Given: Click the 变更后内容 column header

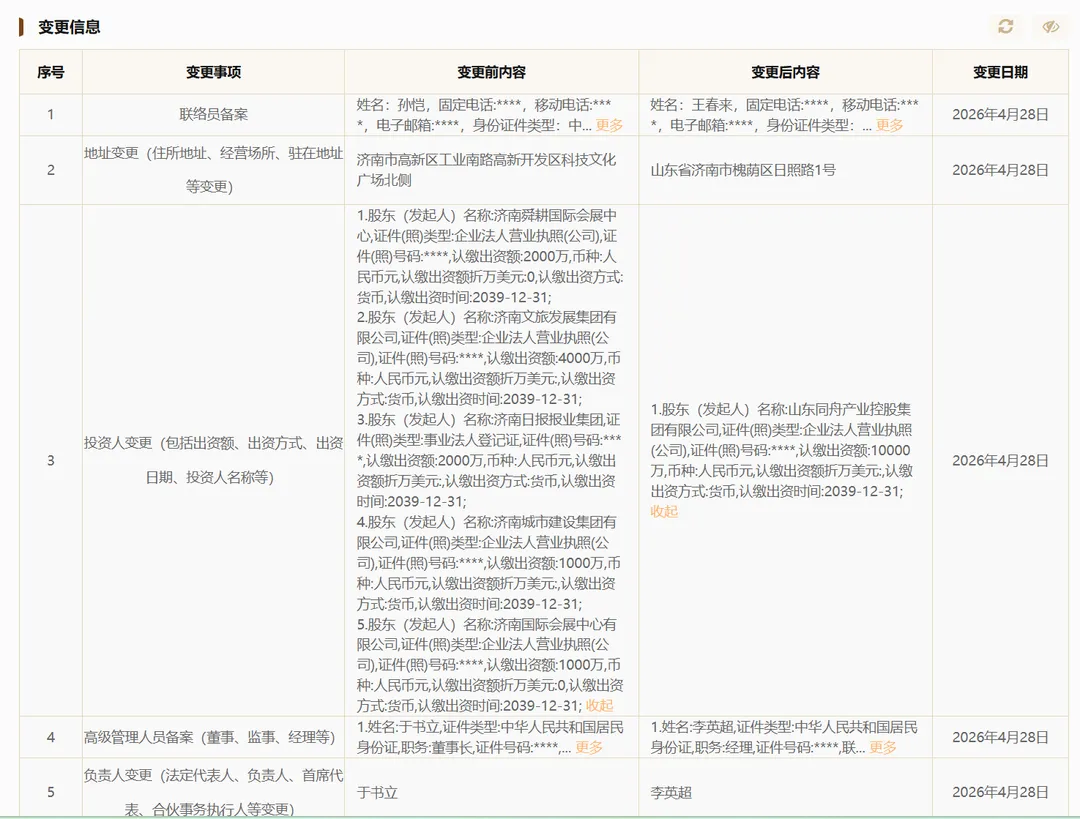Looking at the screenshot, I should [x=785, y=72].
